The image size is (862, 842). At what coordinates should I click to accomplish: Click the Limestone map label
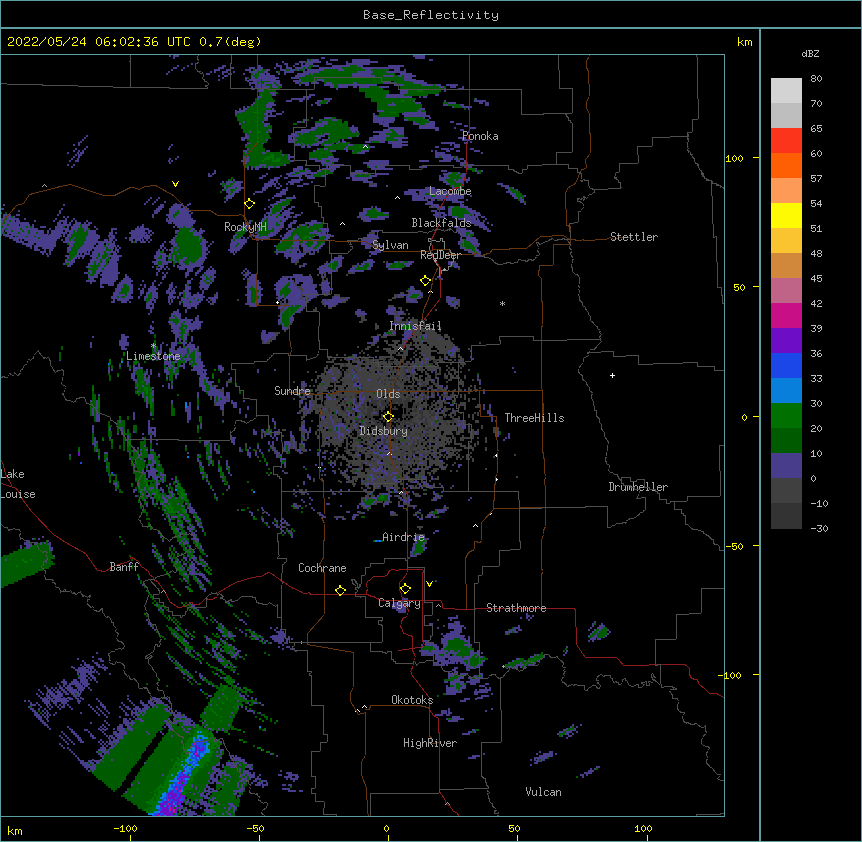coord(153,356)
